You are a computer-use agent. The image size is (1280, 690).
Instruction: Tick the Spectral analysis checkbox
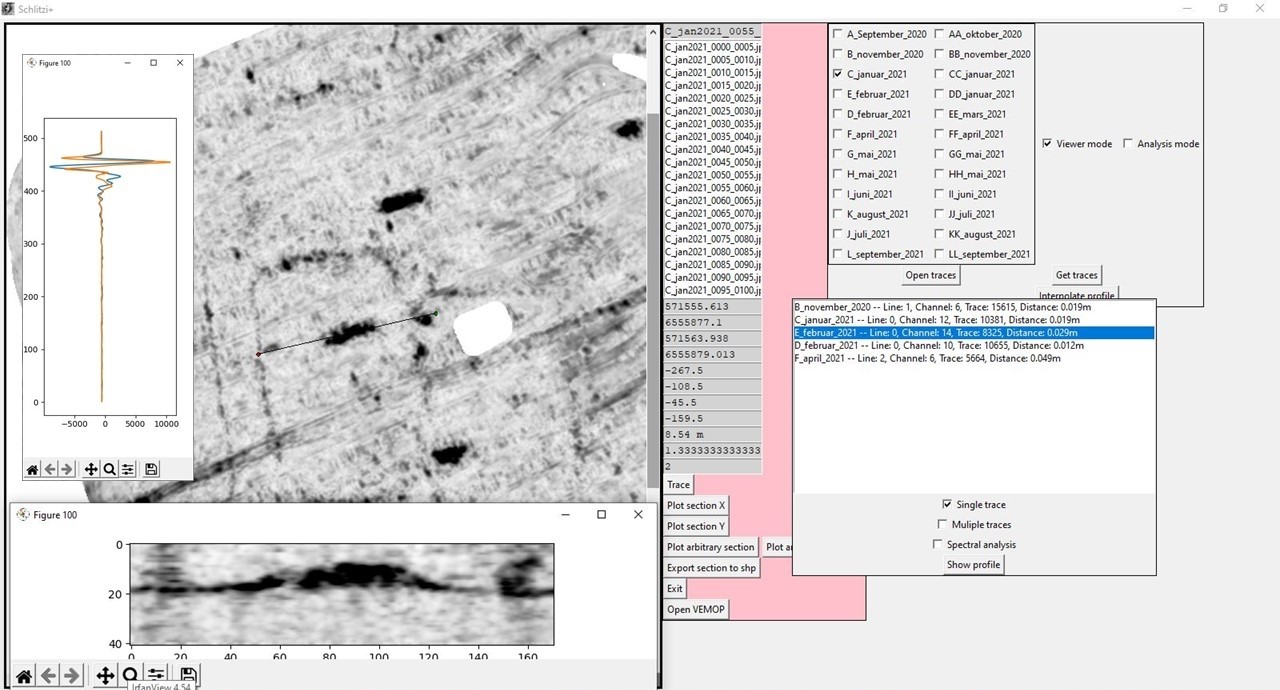coord(937,545)
